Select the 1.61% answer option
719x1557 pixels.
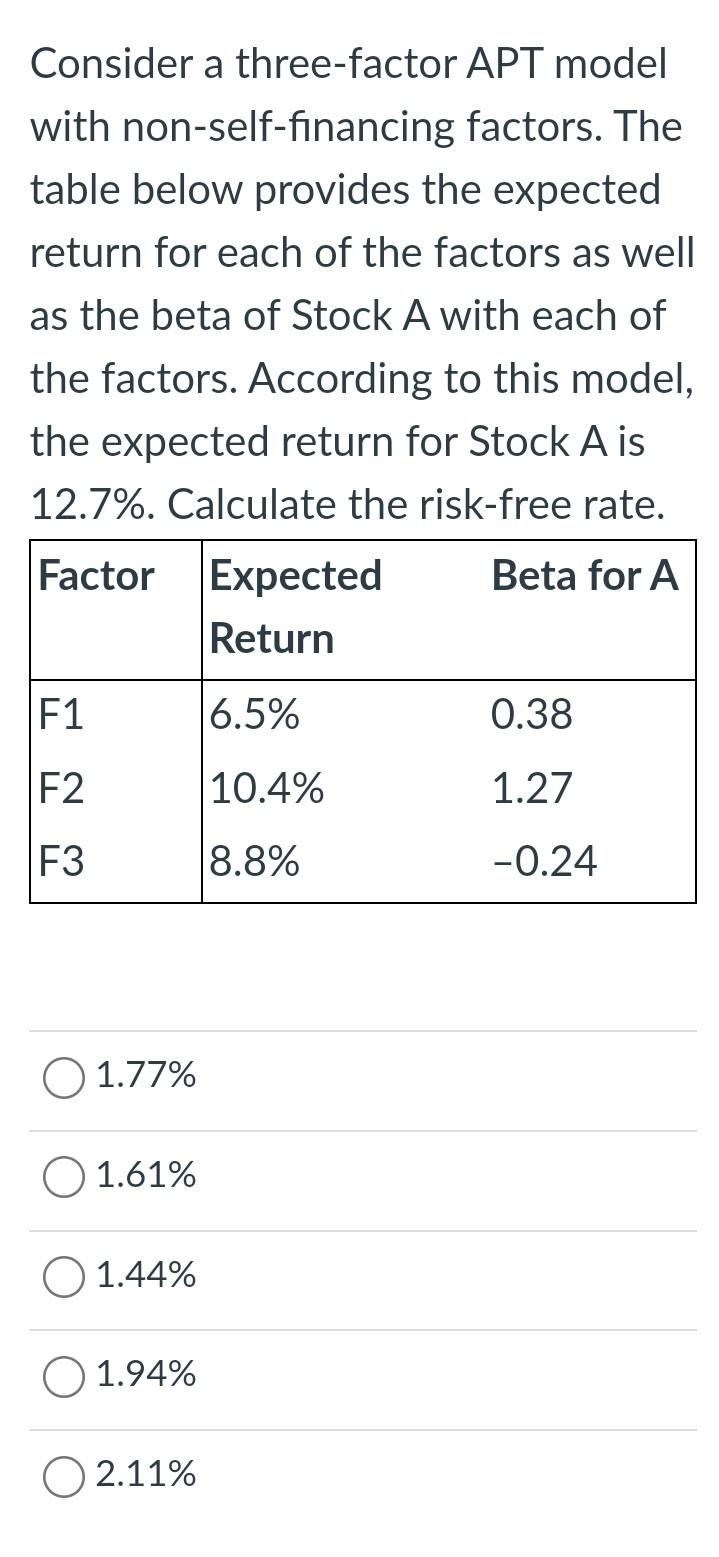pyautogui.click(x=63, y=1176)
